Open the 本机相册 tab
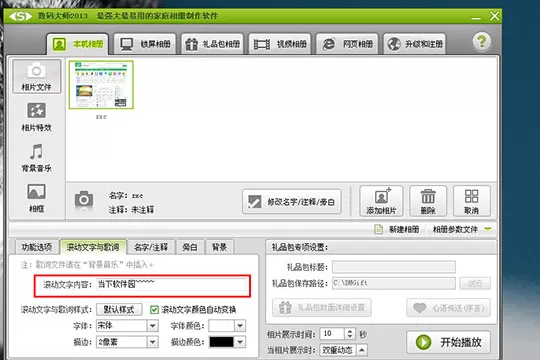The height and width of the screenshot is (360, 540). 77,44
